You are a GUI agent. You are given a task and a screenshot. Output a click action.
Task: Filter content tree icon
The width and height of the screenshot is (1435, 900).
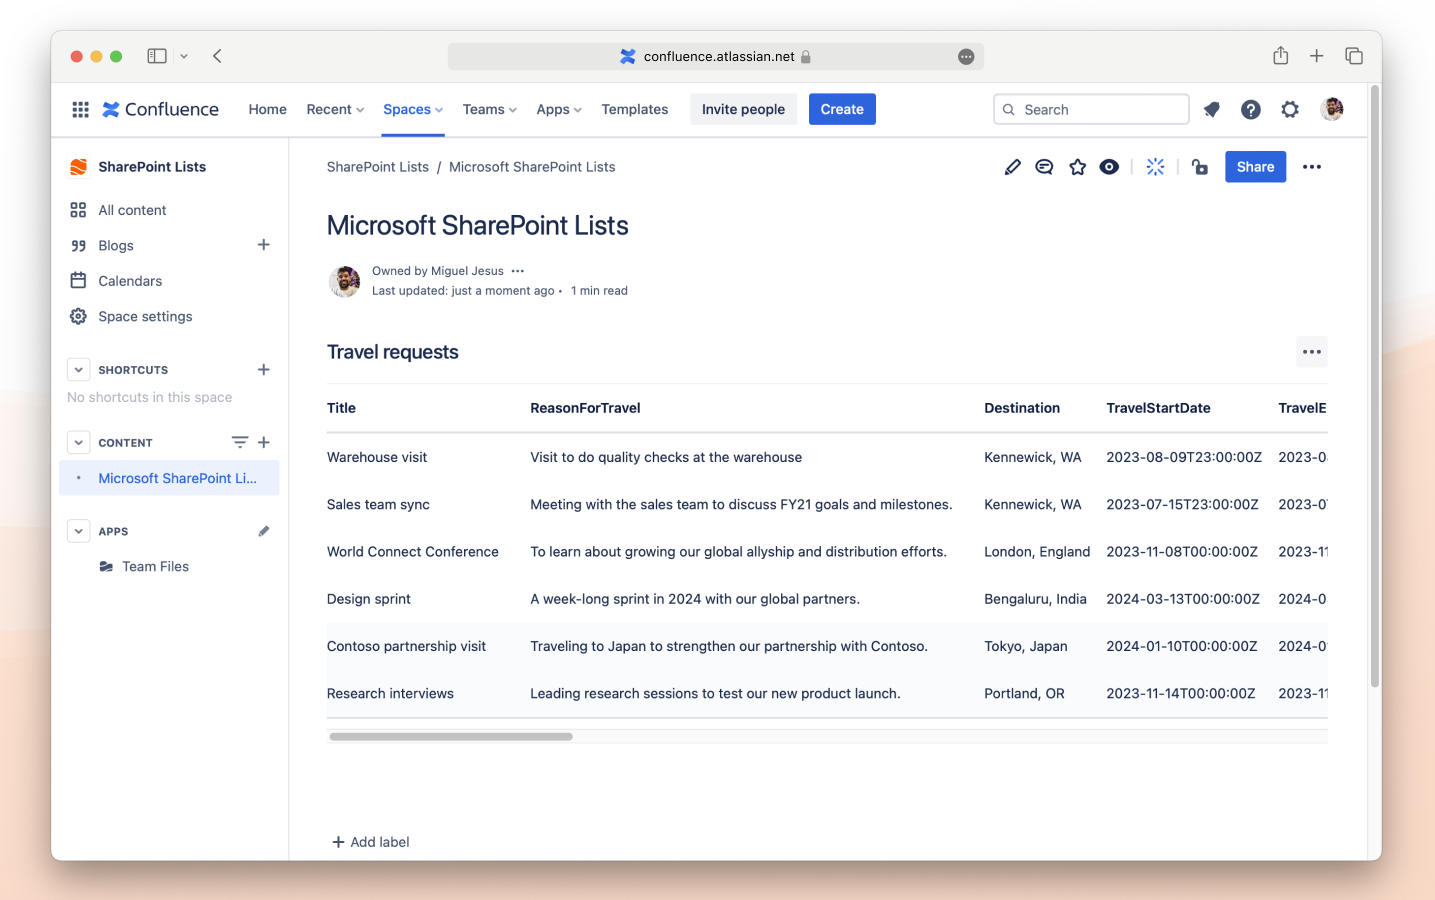pos(240,442)
